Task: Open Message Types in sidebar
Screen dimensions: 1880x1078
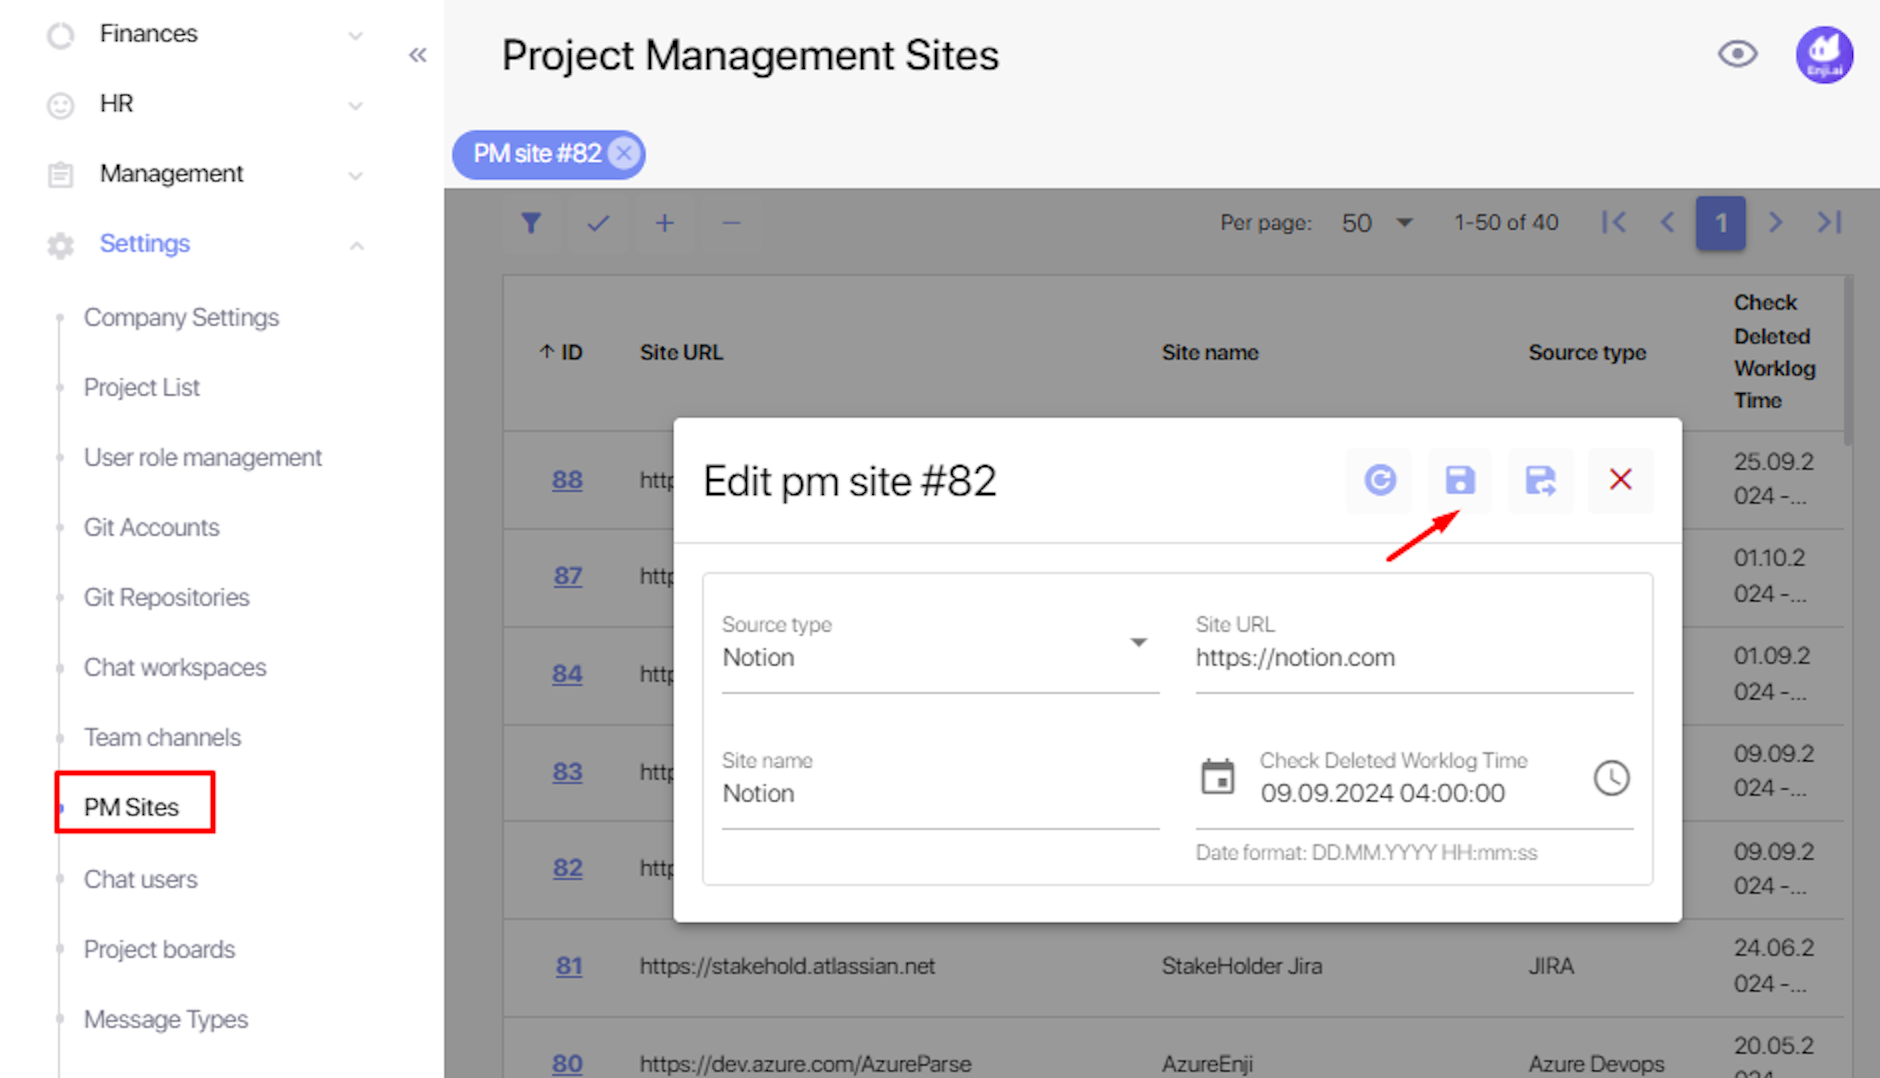Action: (x=166, y=1019)
